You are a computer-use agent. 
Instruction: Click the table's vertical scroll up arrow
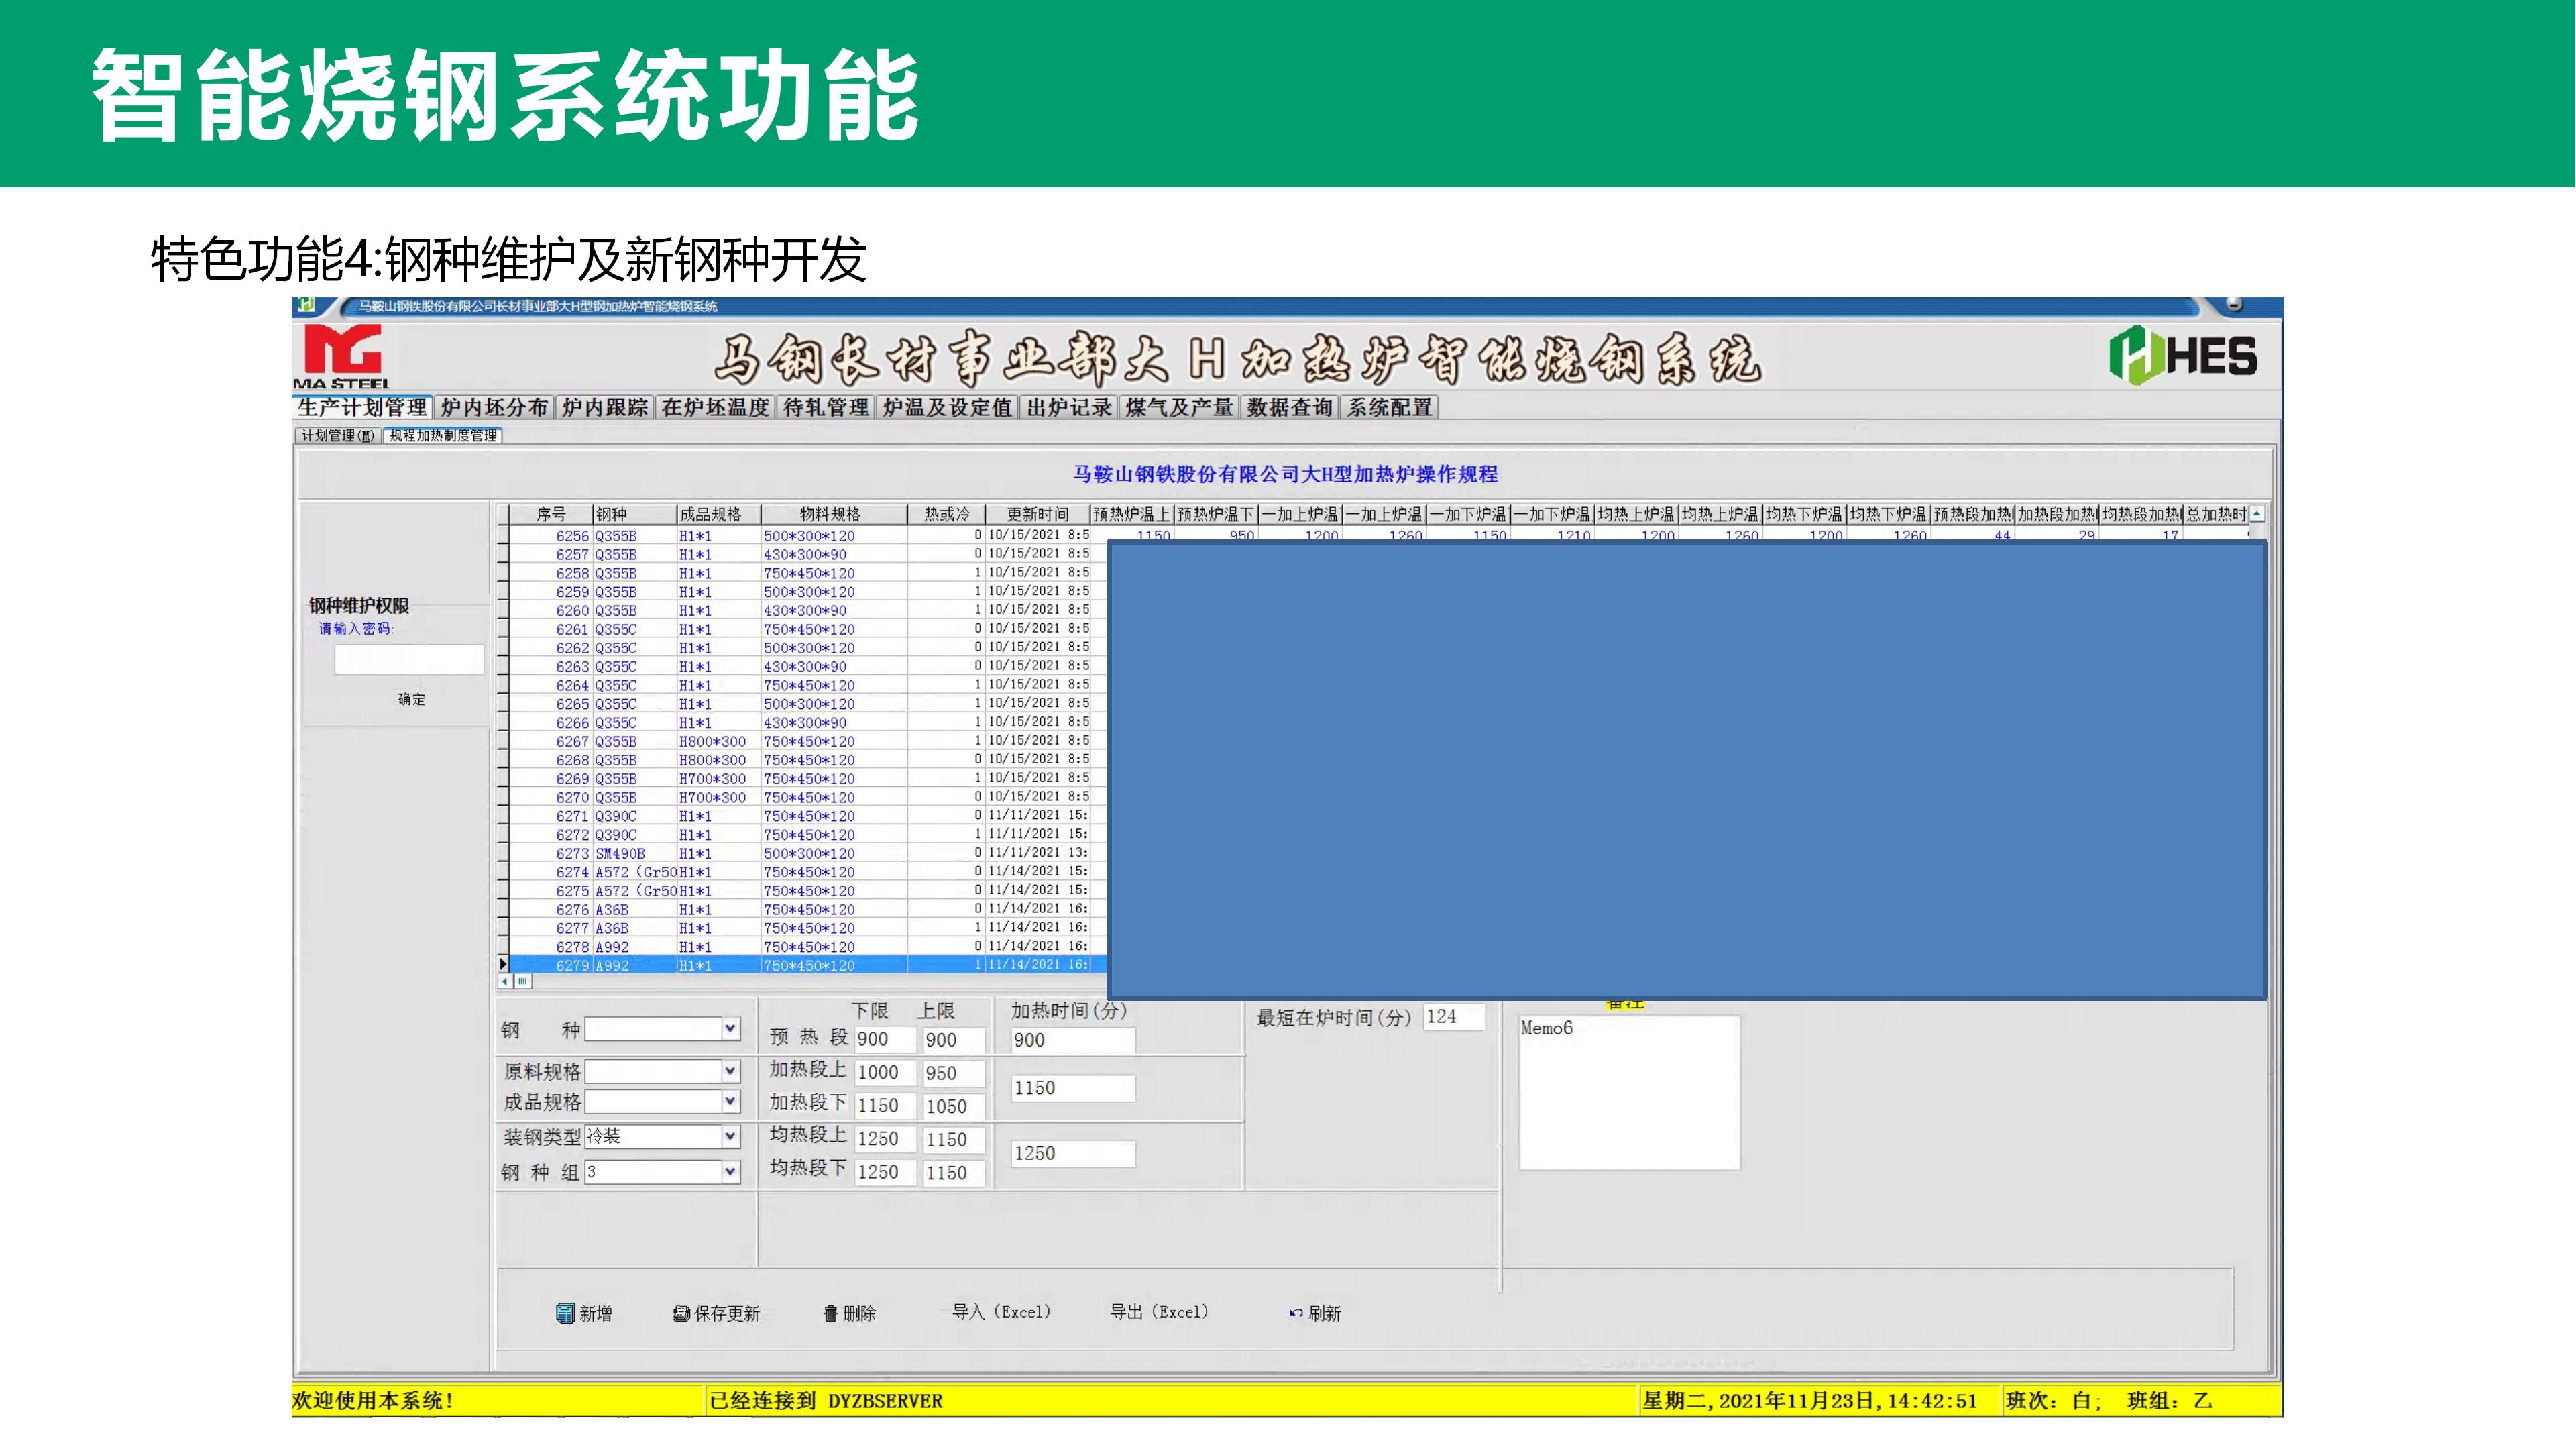pos(2257,513)
